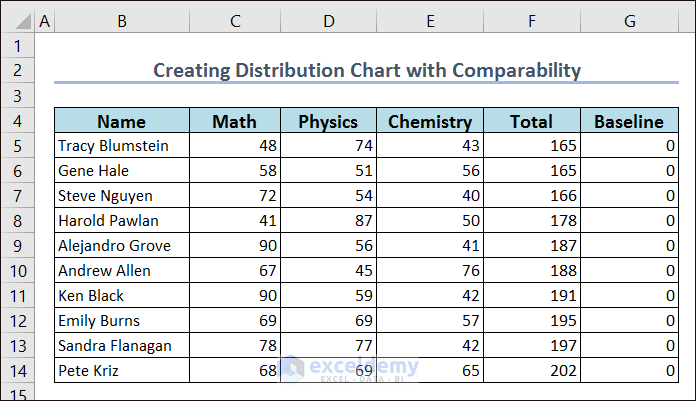Screen dimensions: 696x401
Task: Select Andrew Allen's Chemistry score 76
Action: [429, 271]
